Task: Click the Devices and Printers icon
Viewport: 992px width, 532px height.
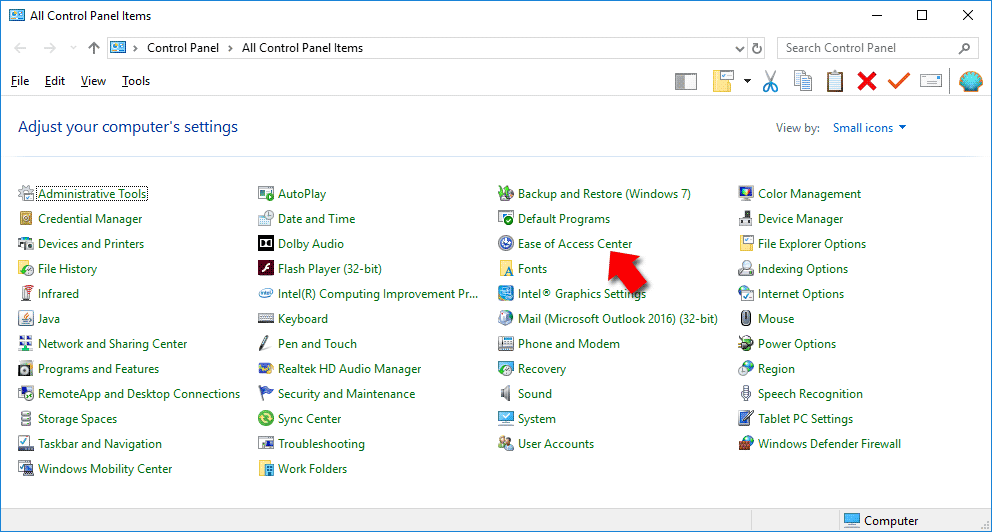Action: pyautogui.click(x=25, y=244)
